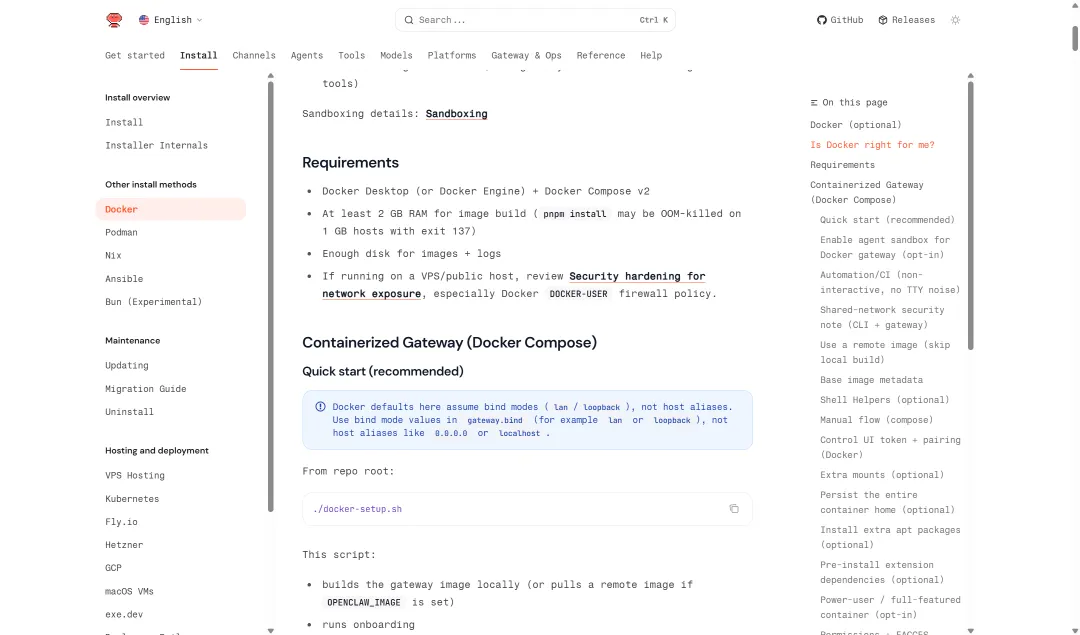Open the macOS VMs page

click(129, 592)
